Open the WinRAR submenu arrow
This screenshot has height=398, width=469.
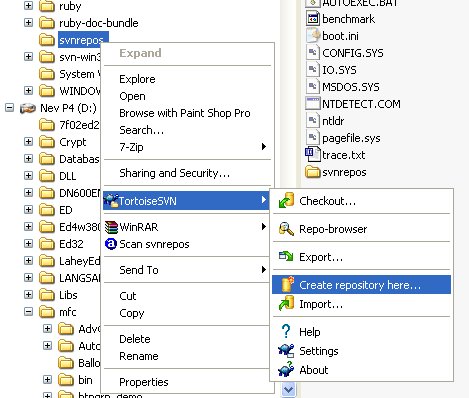point(264,227)
